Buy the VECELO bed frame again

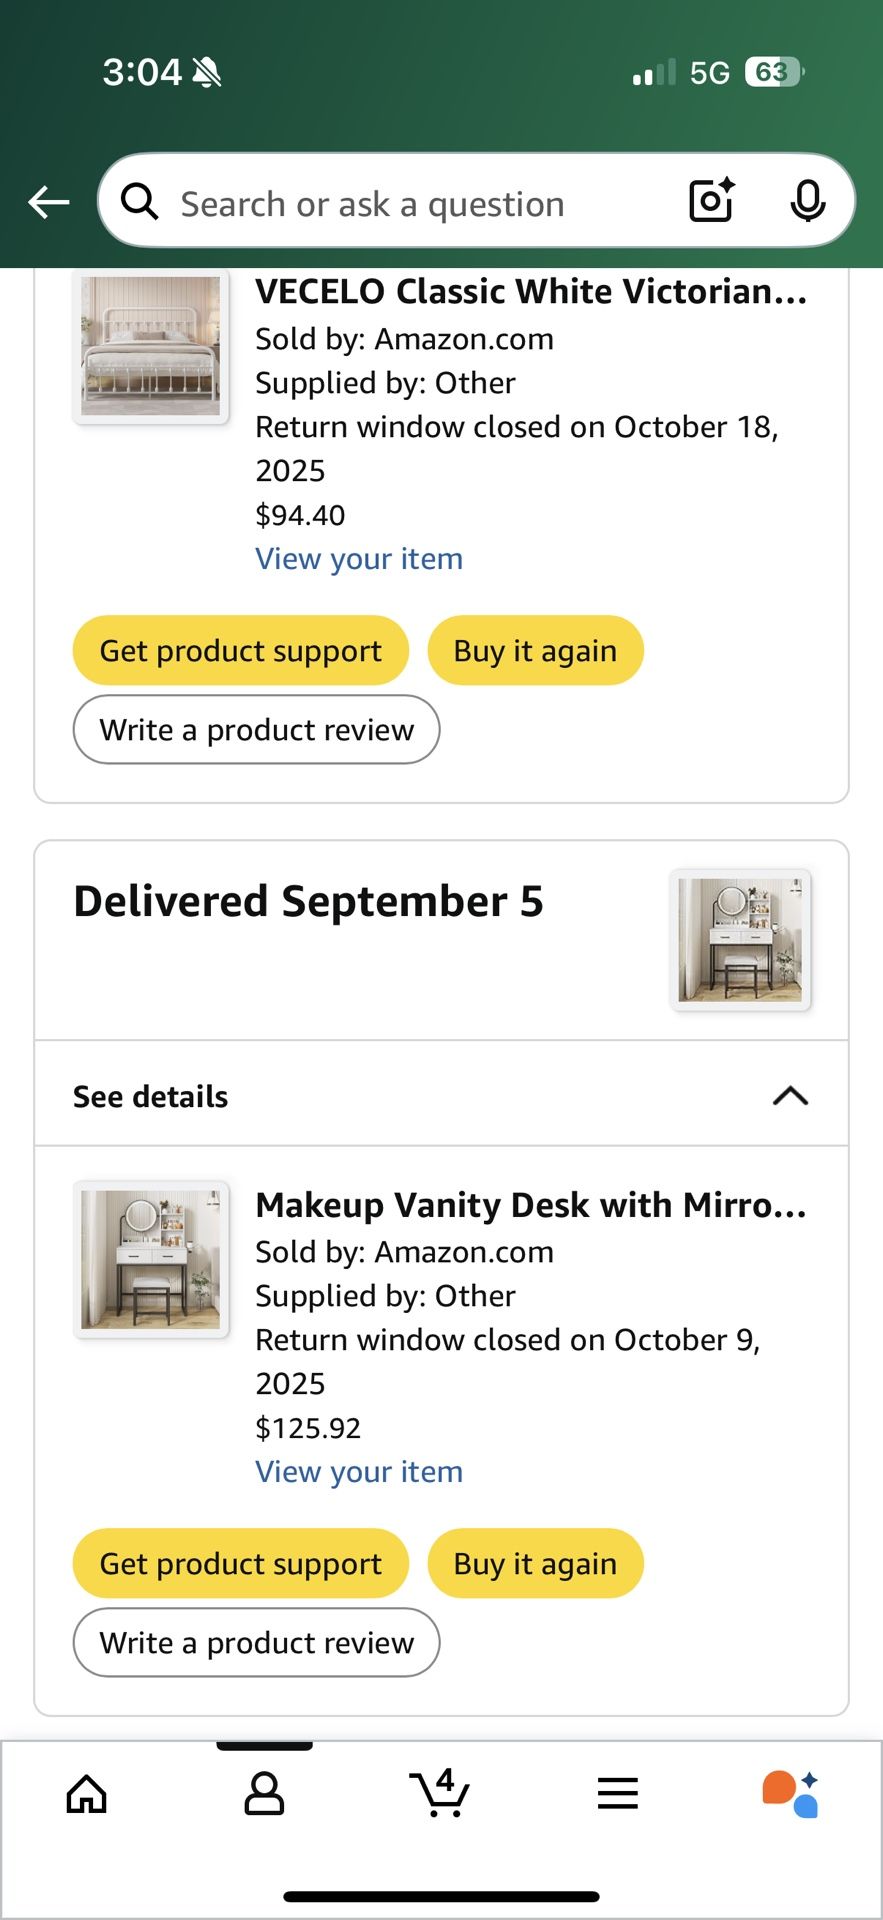click(535, 651)
